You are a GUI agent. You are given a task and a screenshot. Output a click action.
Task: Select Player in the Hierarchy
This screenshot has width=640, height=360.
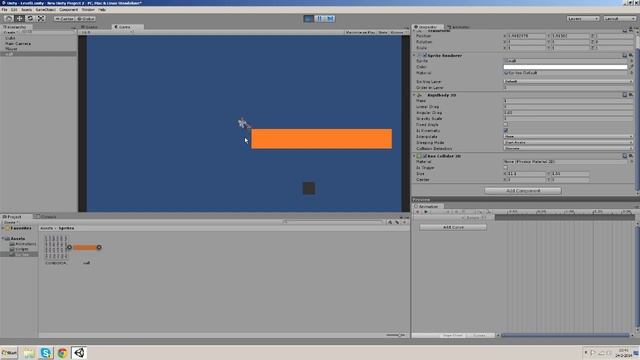pyautogui.click(x=11, y=49)
